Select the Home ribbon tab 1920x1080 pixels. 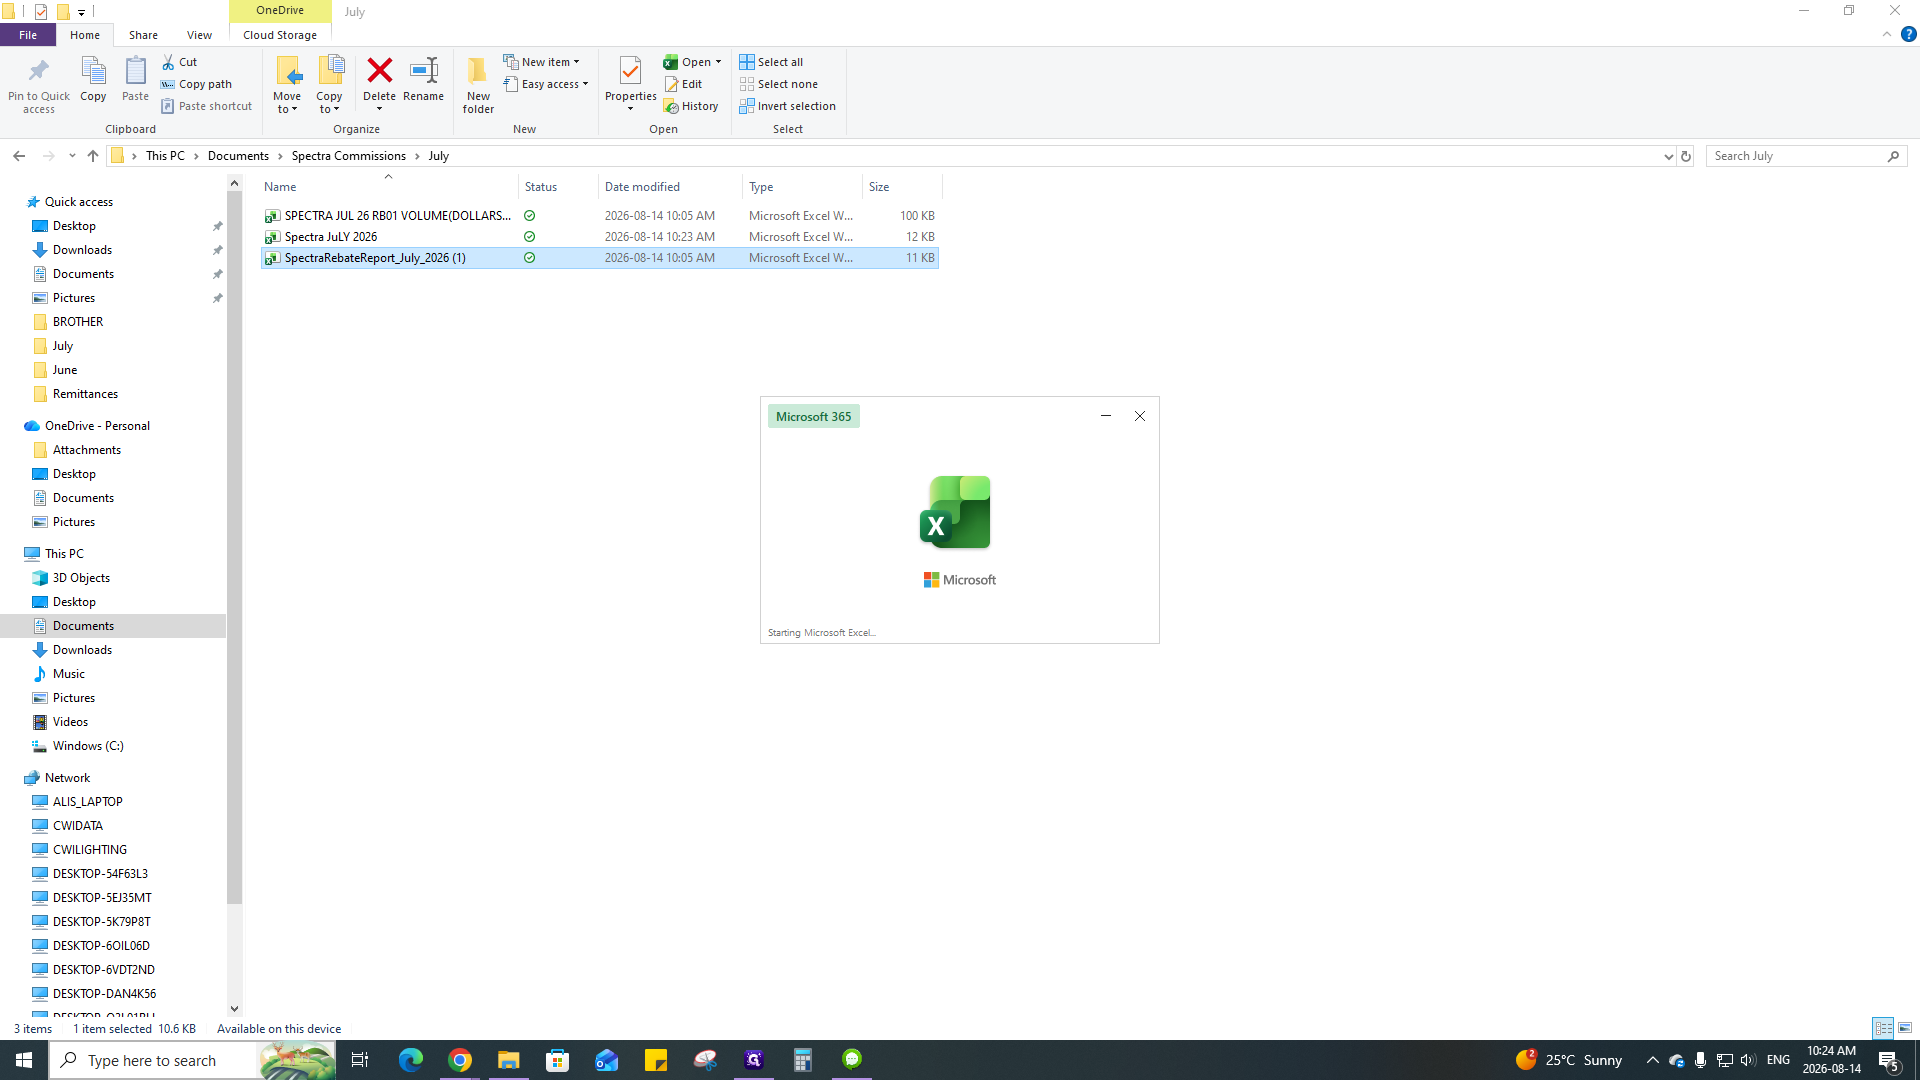85,35
